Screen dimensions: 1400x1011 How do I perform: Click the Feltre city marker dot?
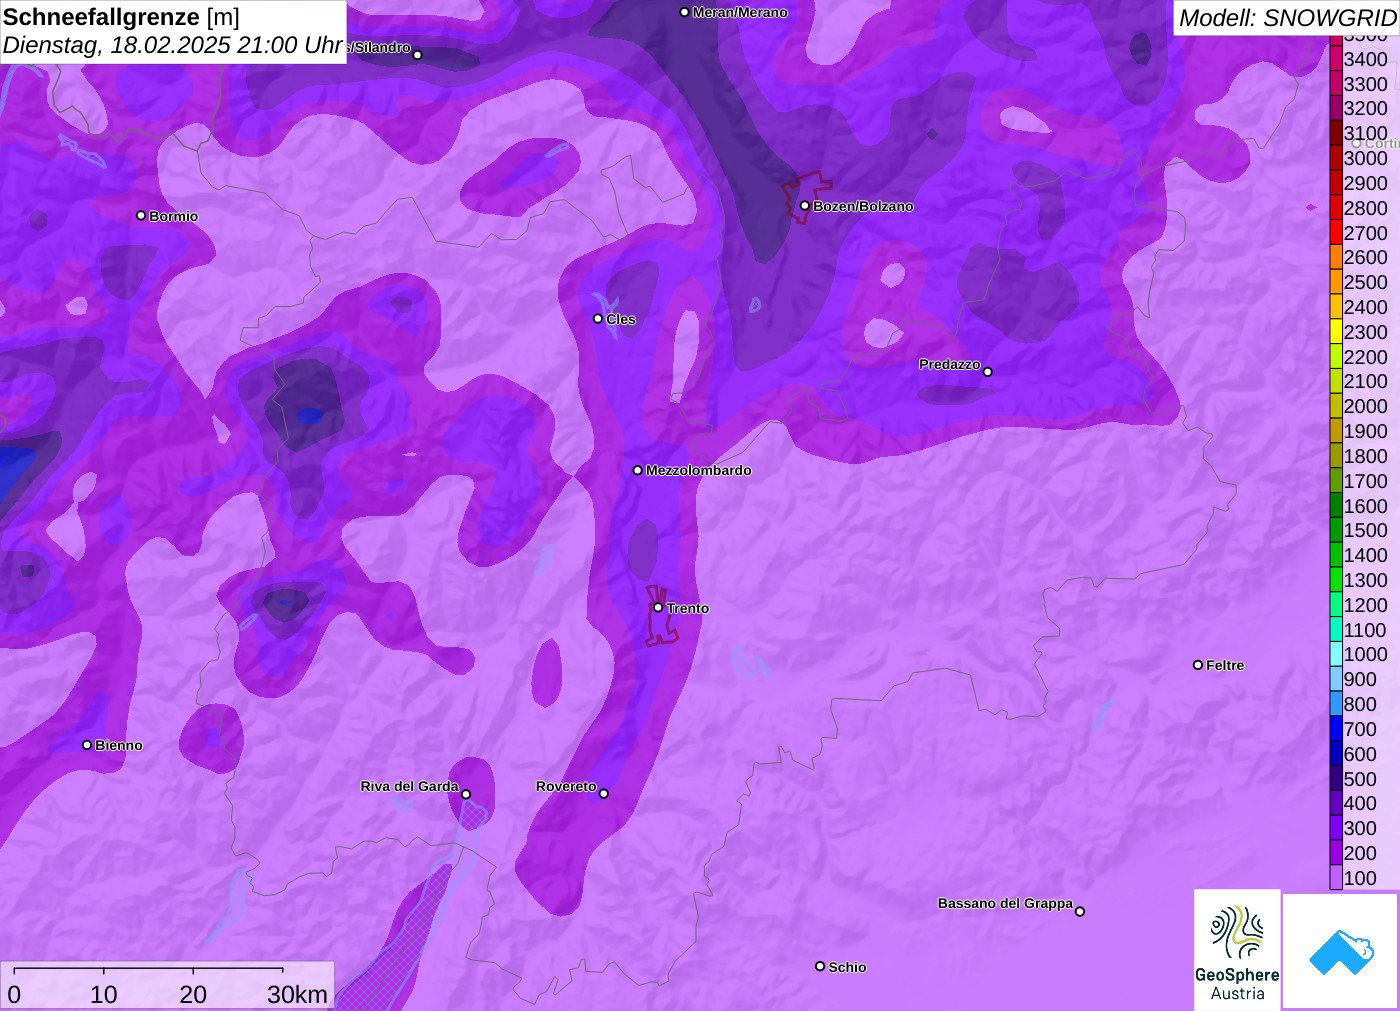[x=1198, y=665]
